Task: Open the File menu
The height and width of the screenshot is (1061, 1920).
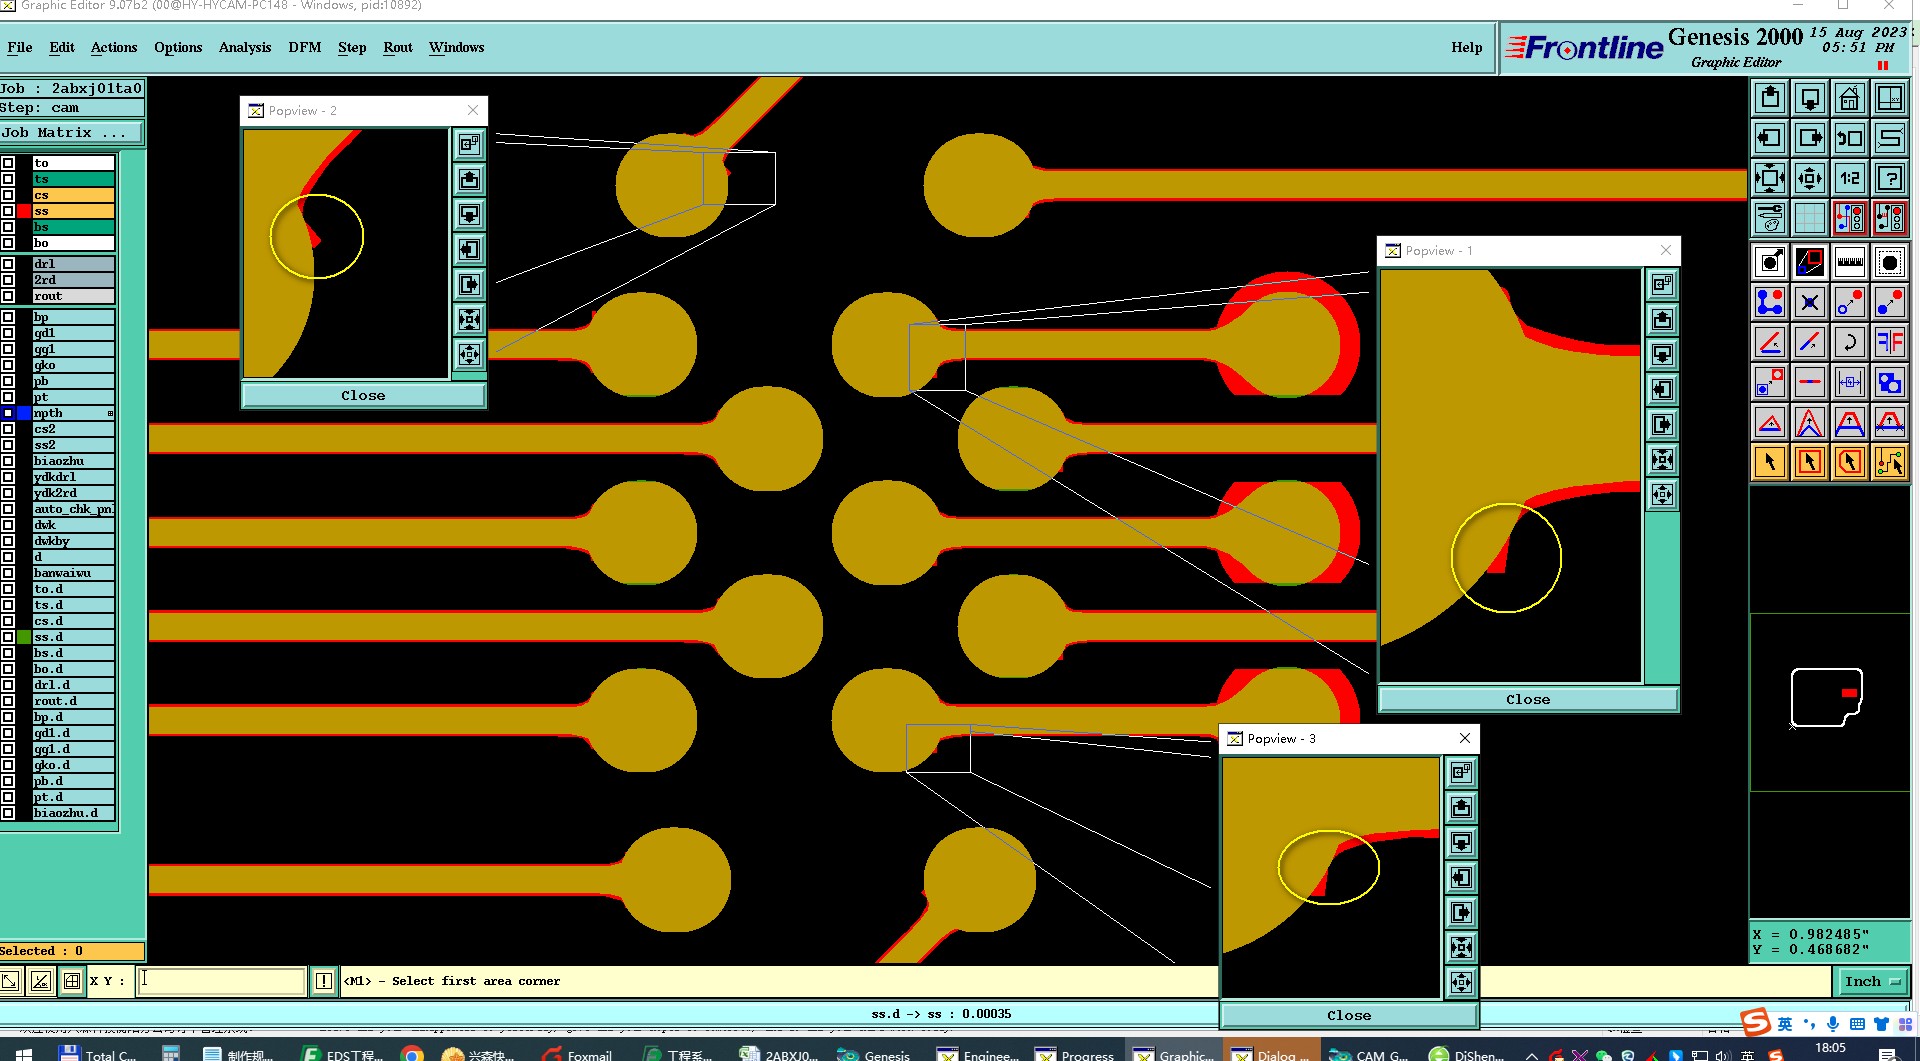Action: coord(20,47)
